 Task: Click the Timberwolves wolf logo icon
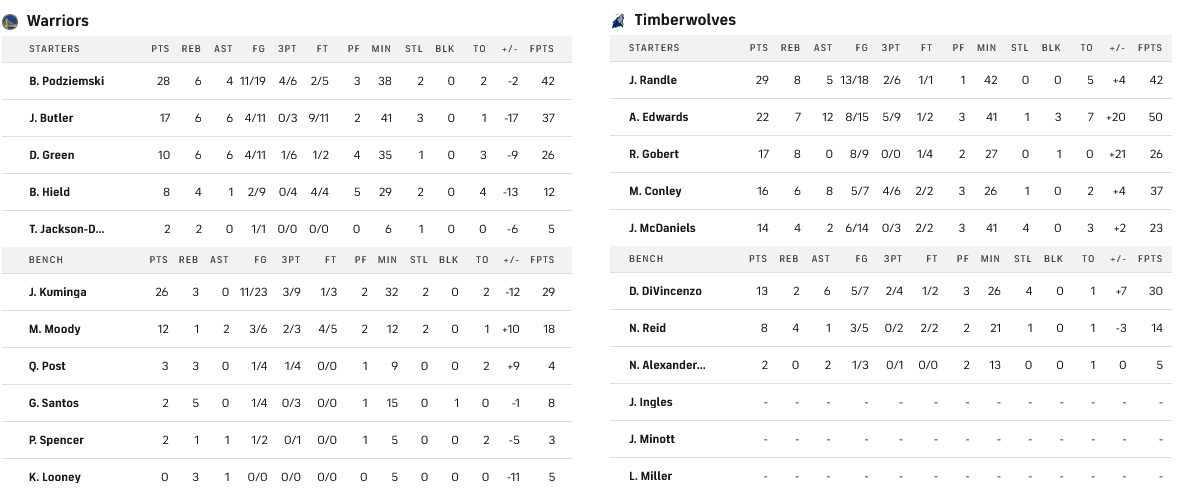[618, 21]
